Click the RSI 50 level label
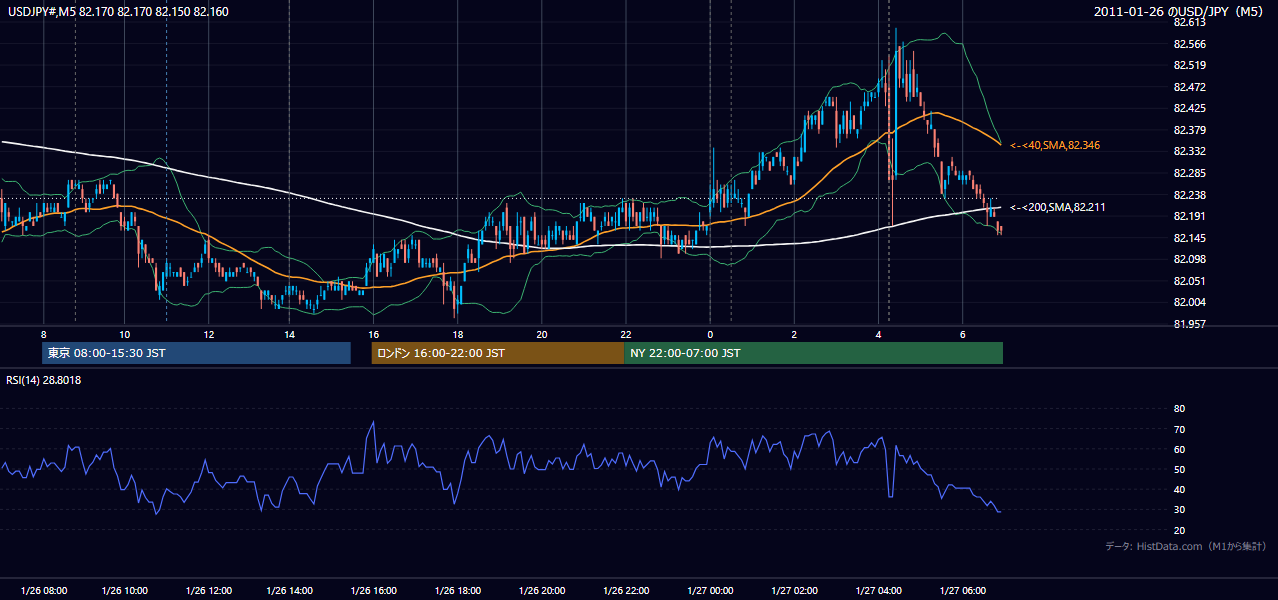1278x600 pixels. coord(1179,469)
